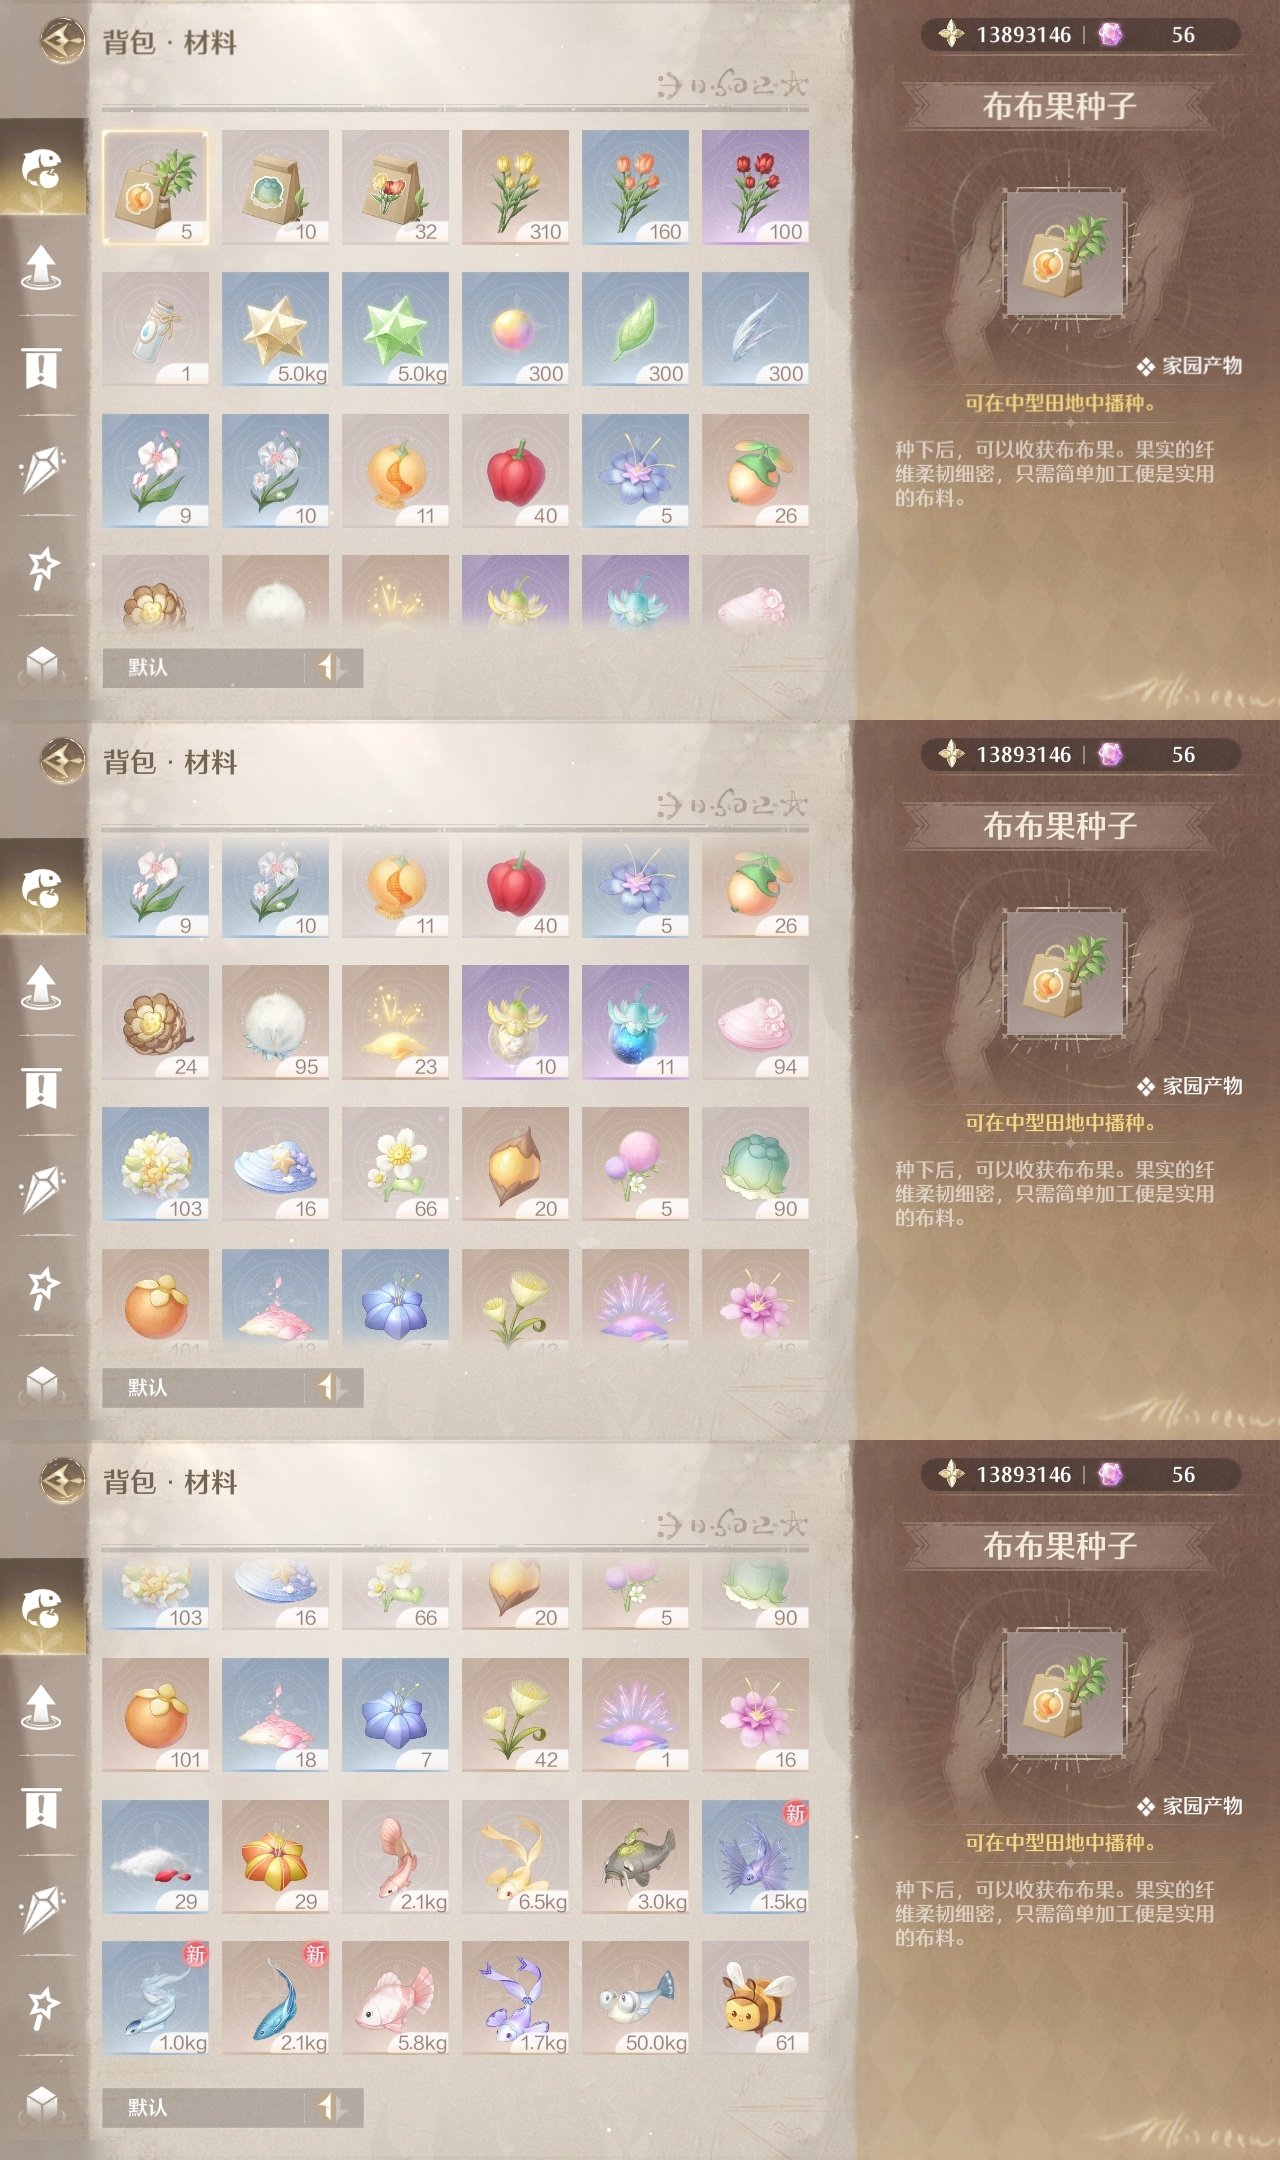Open the middle 默认 sorting dropdown
The width and height of the screenshot is (1280, 2160).
click(203, 1387)
